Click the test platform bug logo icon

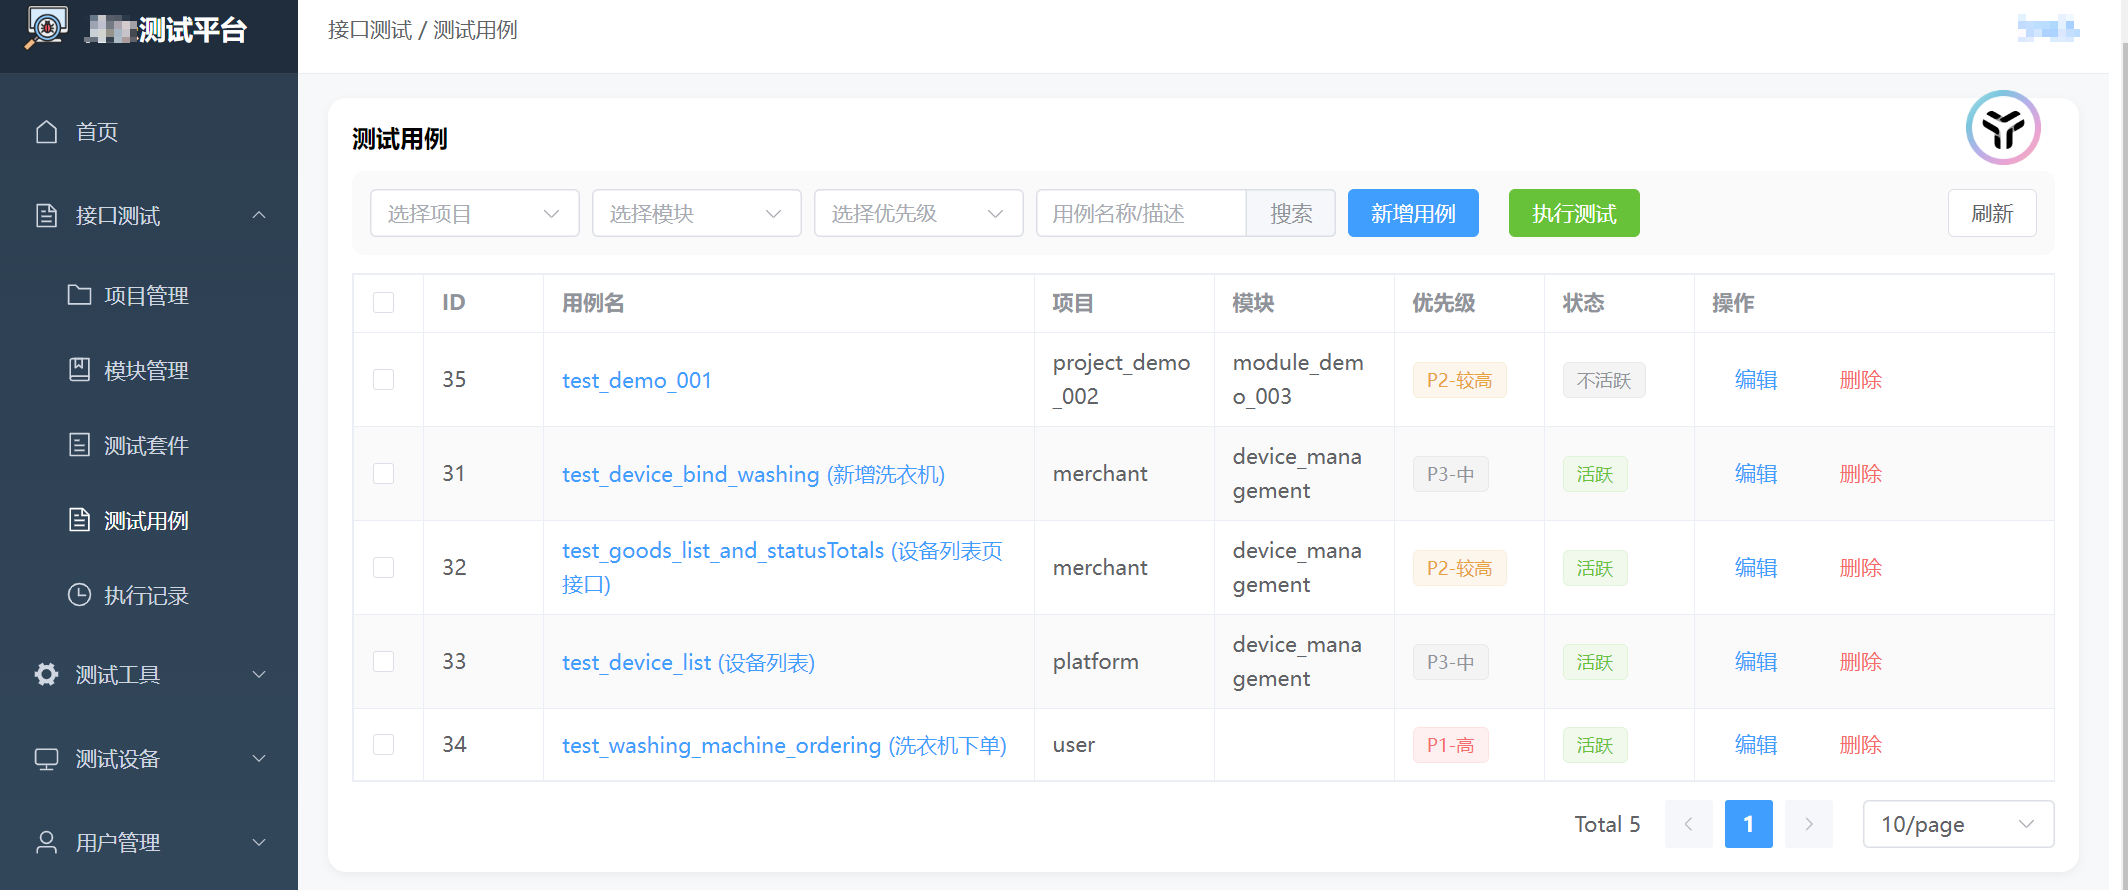(46, 28)
